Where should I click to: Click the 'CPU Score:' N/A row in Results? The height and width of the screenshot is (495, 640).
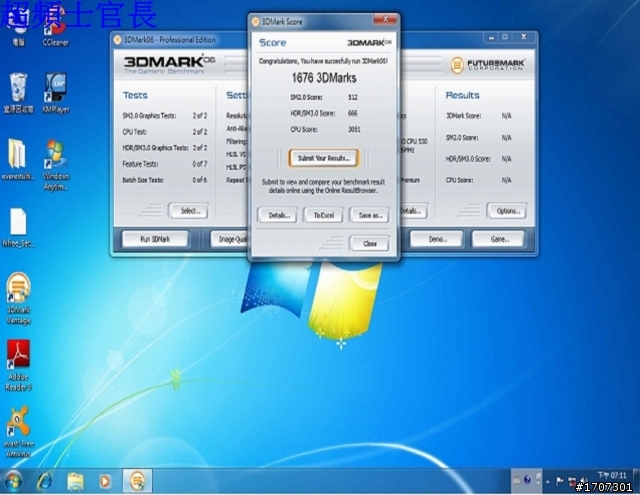tap(479, 180)
